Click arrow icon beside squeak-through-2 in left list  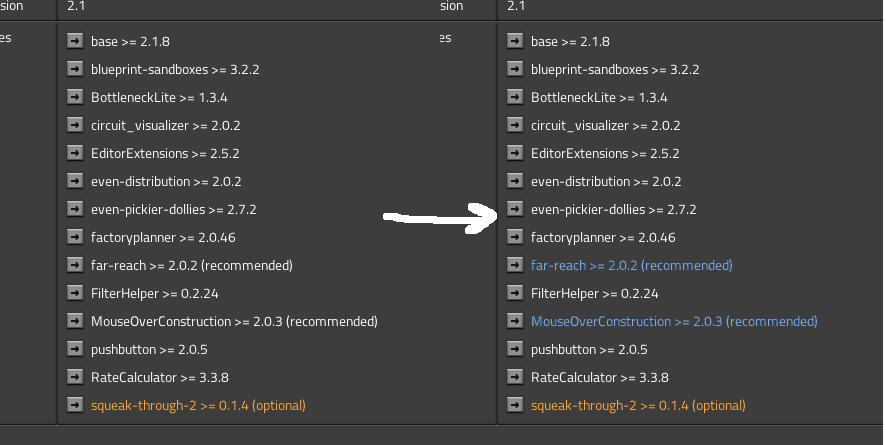click(x=75, y=405)
